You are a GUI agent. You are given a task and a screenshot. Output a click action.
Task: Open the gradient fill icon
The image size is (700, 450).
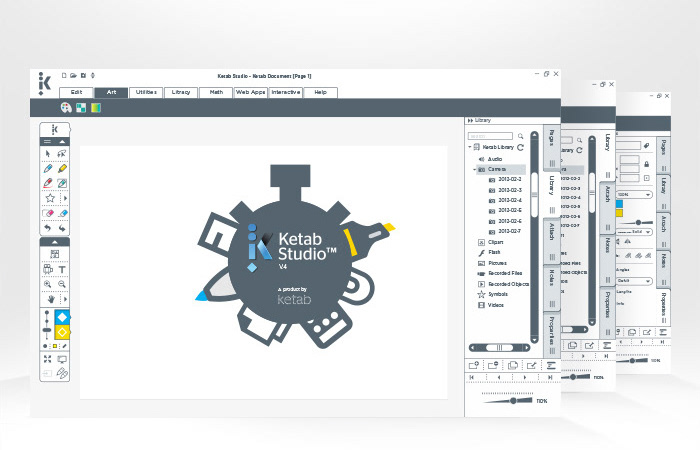click(96, 108)
